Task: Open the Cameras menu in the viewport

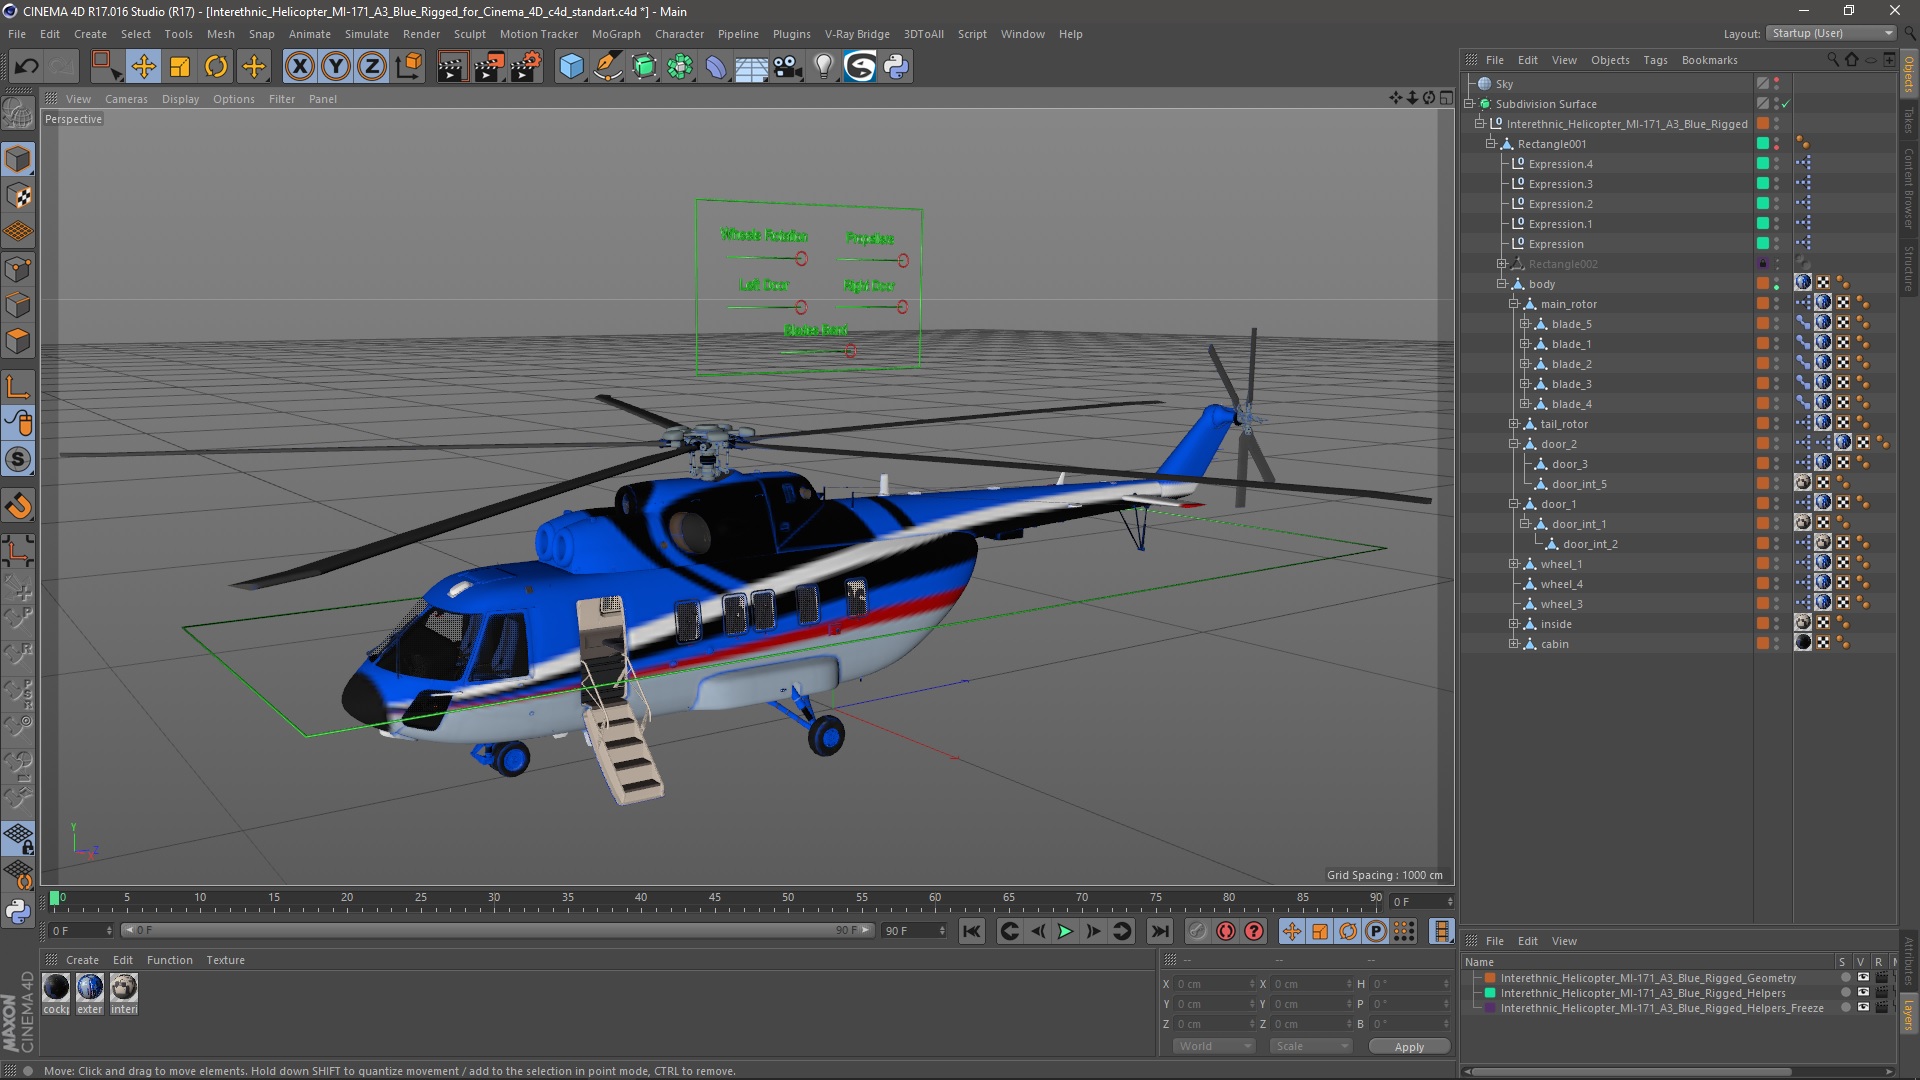Action: pos(126,99)
